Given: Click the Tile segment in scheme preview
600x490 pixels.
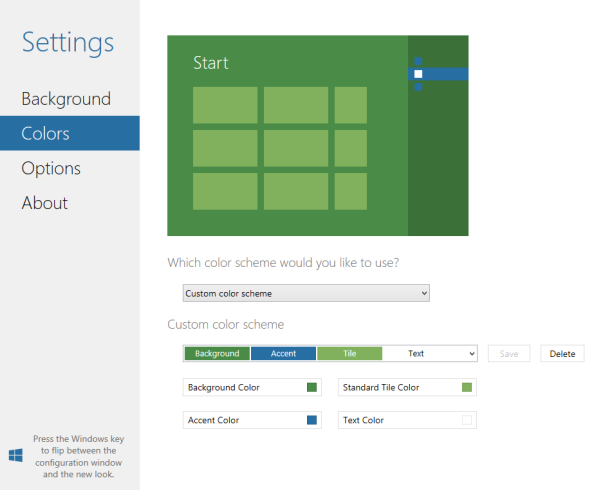Looking at the screenshot, I should click(x=349, y=353).
